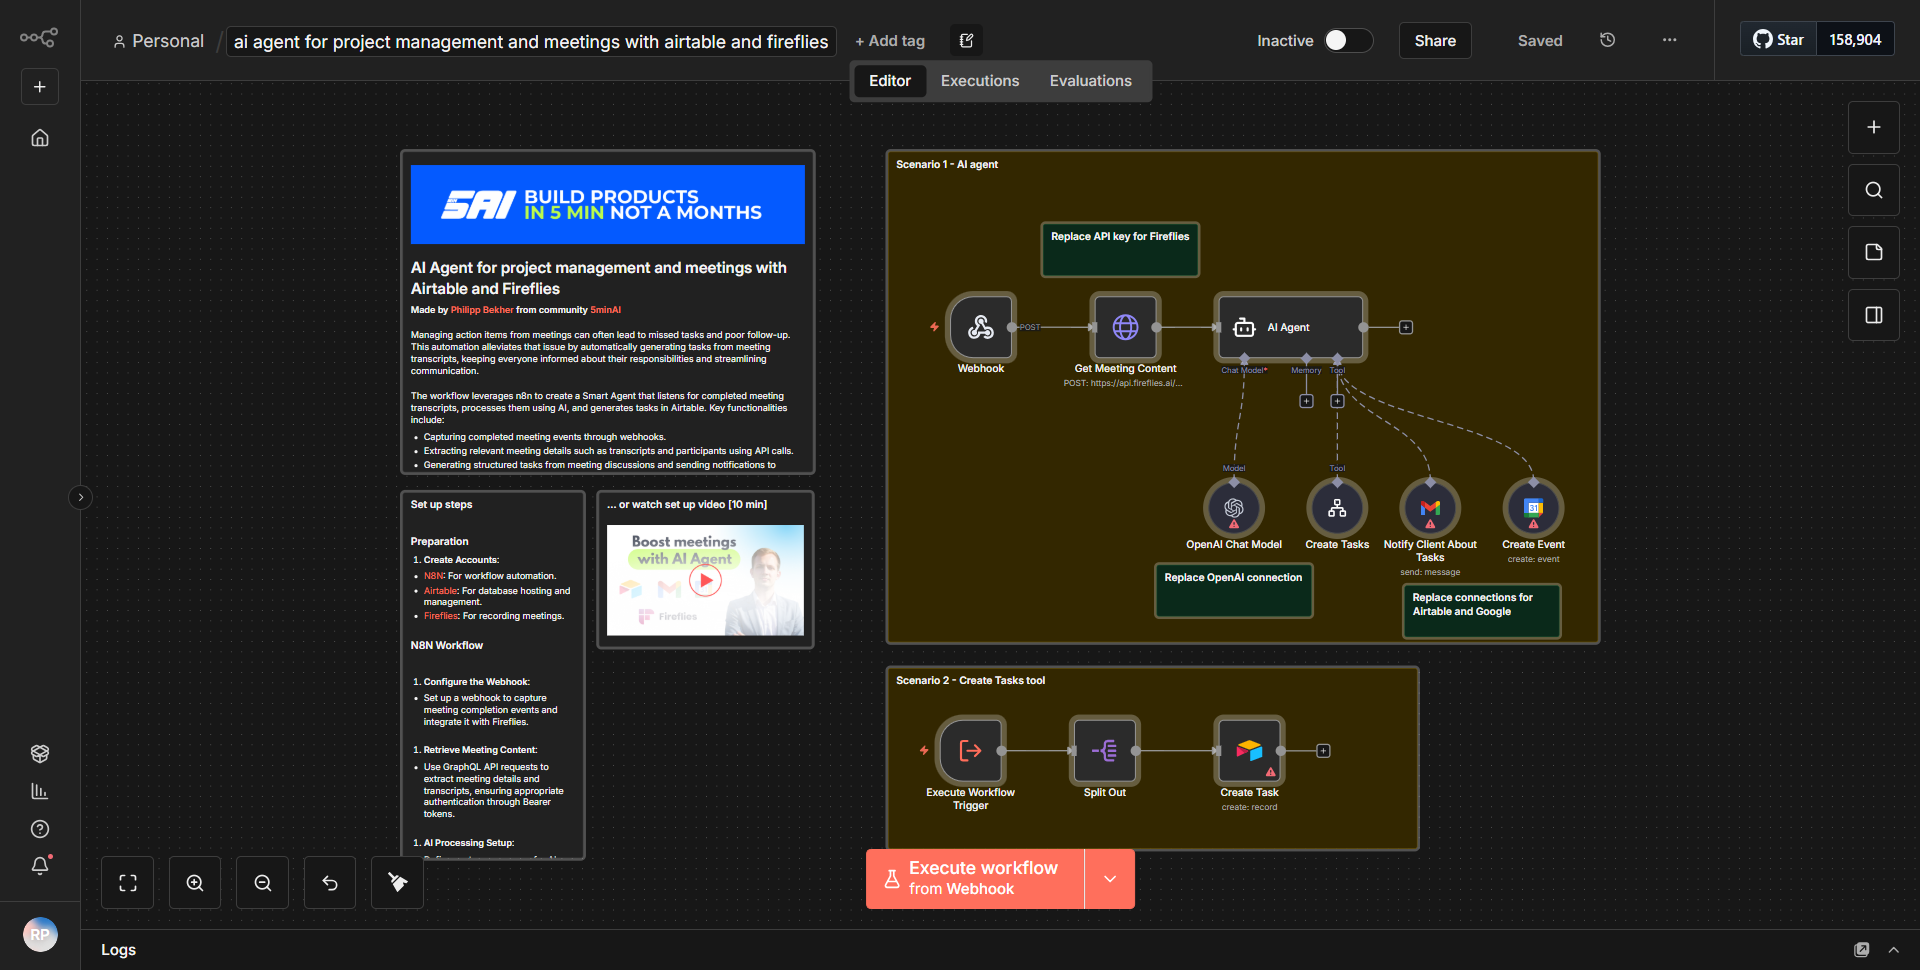The height and width of the screenshot is (970, 1920).
Task: Switch to the Evaluations tab
Action: pyautogui.click(x=1090, y=80)
